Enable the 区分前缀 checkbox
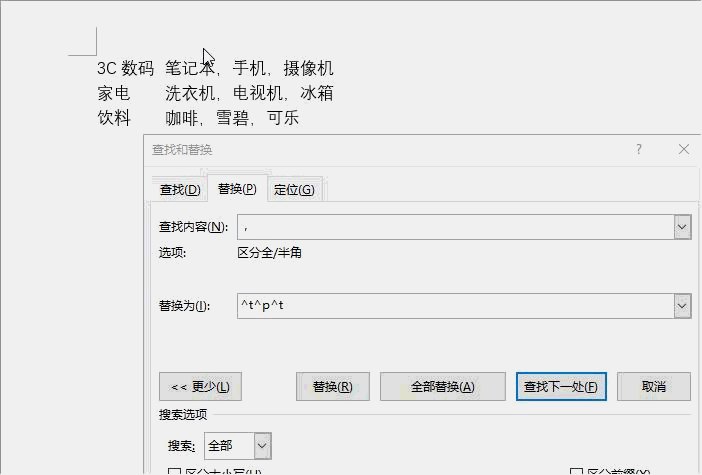This screenshot has height=475, width=702. [x=576, y=472]
